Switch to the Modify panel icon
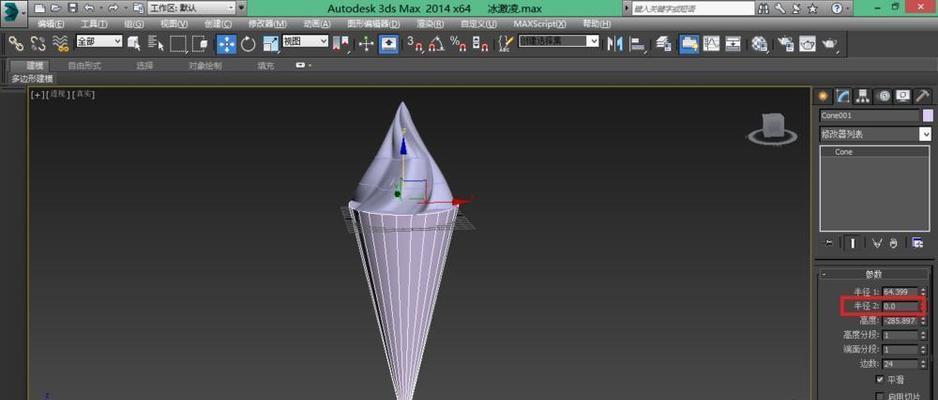This screenshot has width=938, height=400. 845,96
